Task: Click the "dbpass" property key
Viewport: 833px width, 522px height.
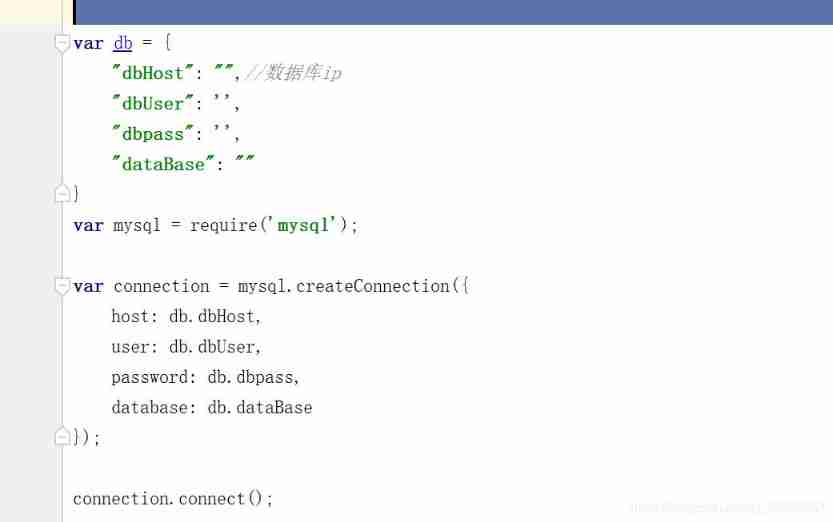Action: (153, 134)
